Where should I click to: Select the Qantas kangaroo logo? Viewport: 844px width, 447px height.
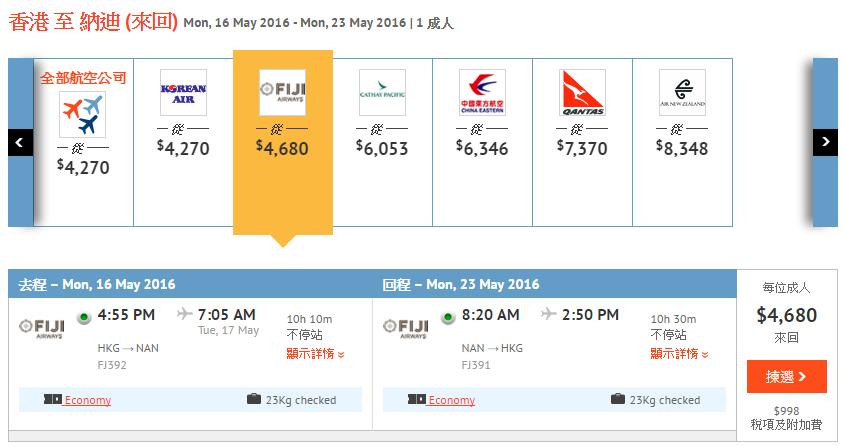click(582, 92)
